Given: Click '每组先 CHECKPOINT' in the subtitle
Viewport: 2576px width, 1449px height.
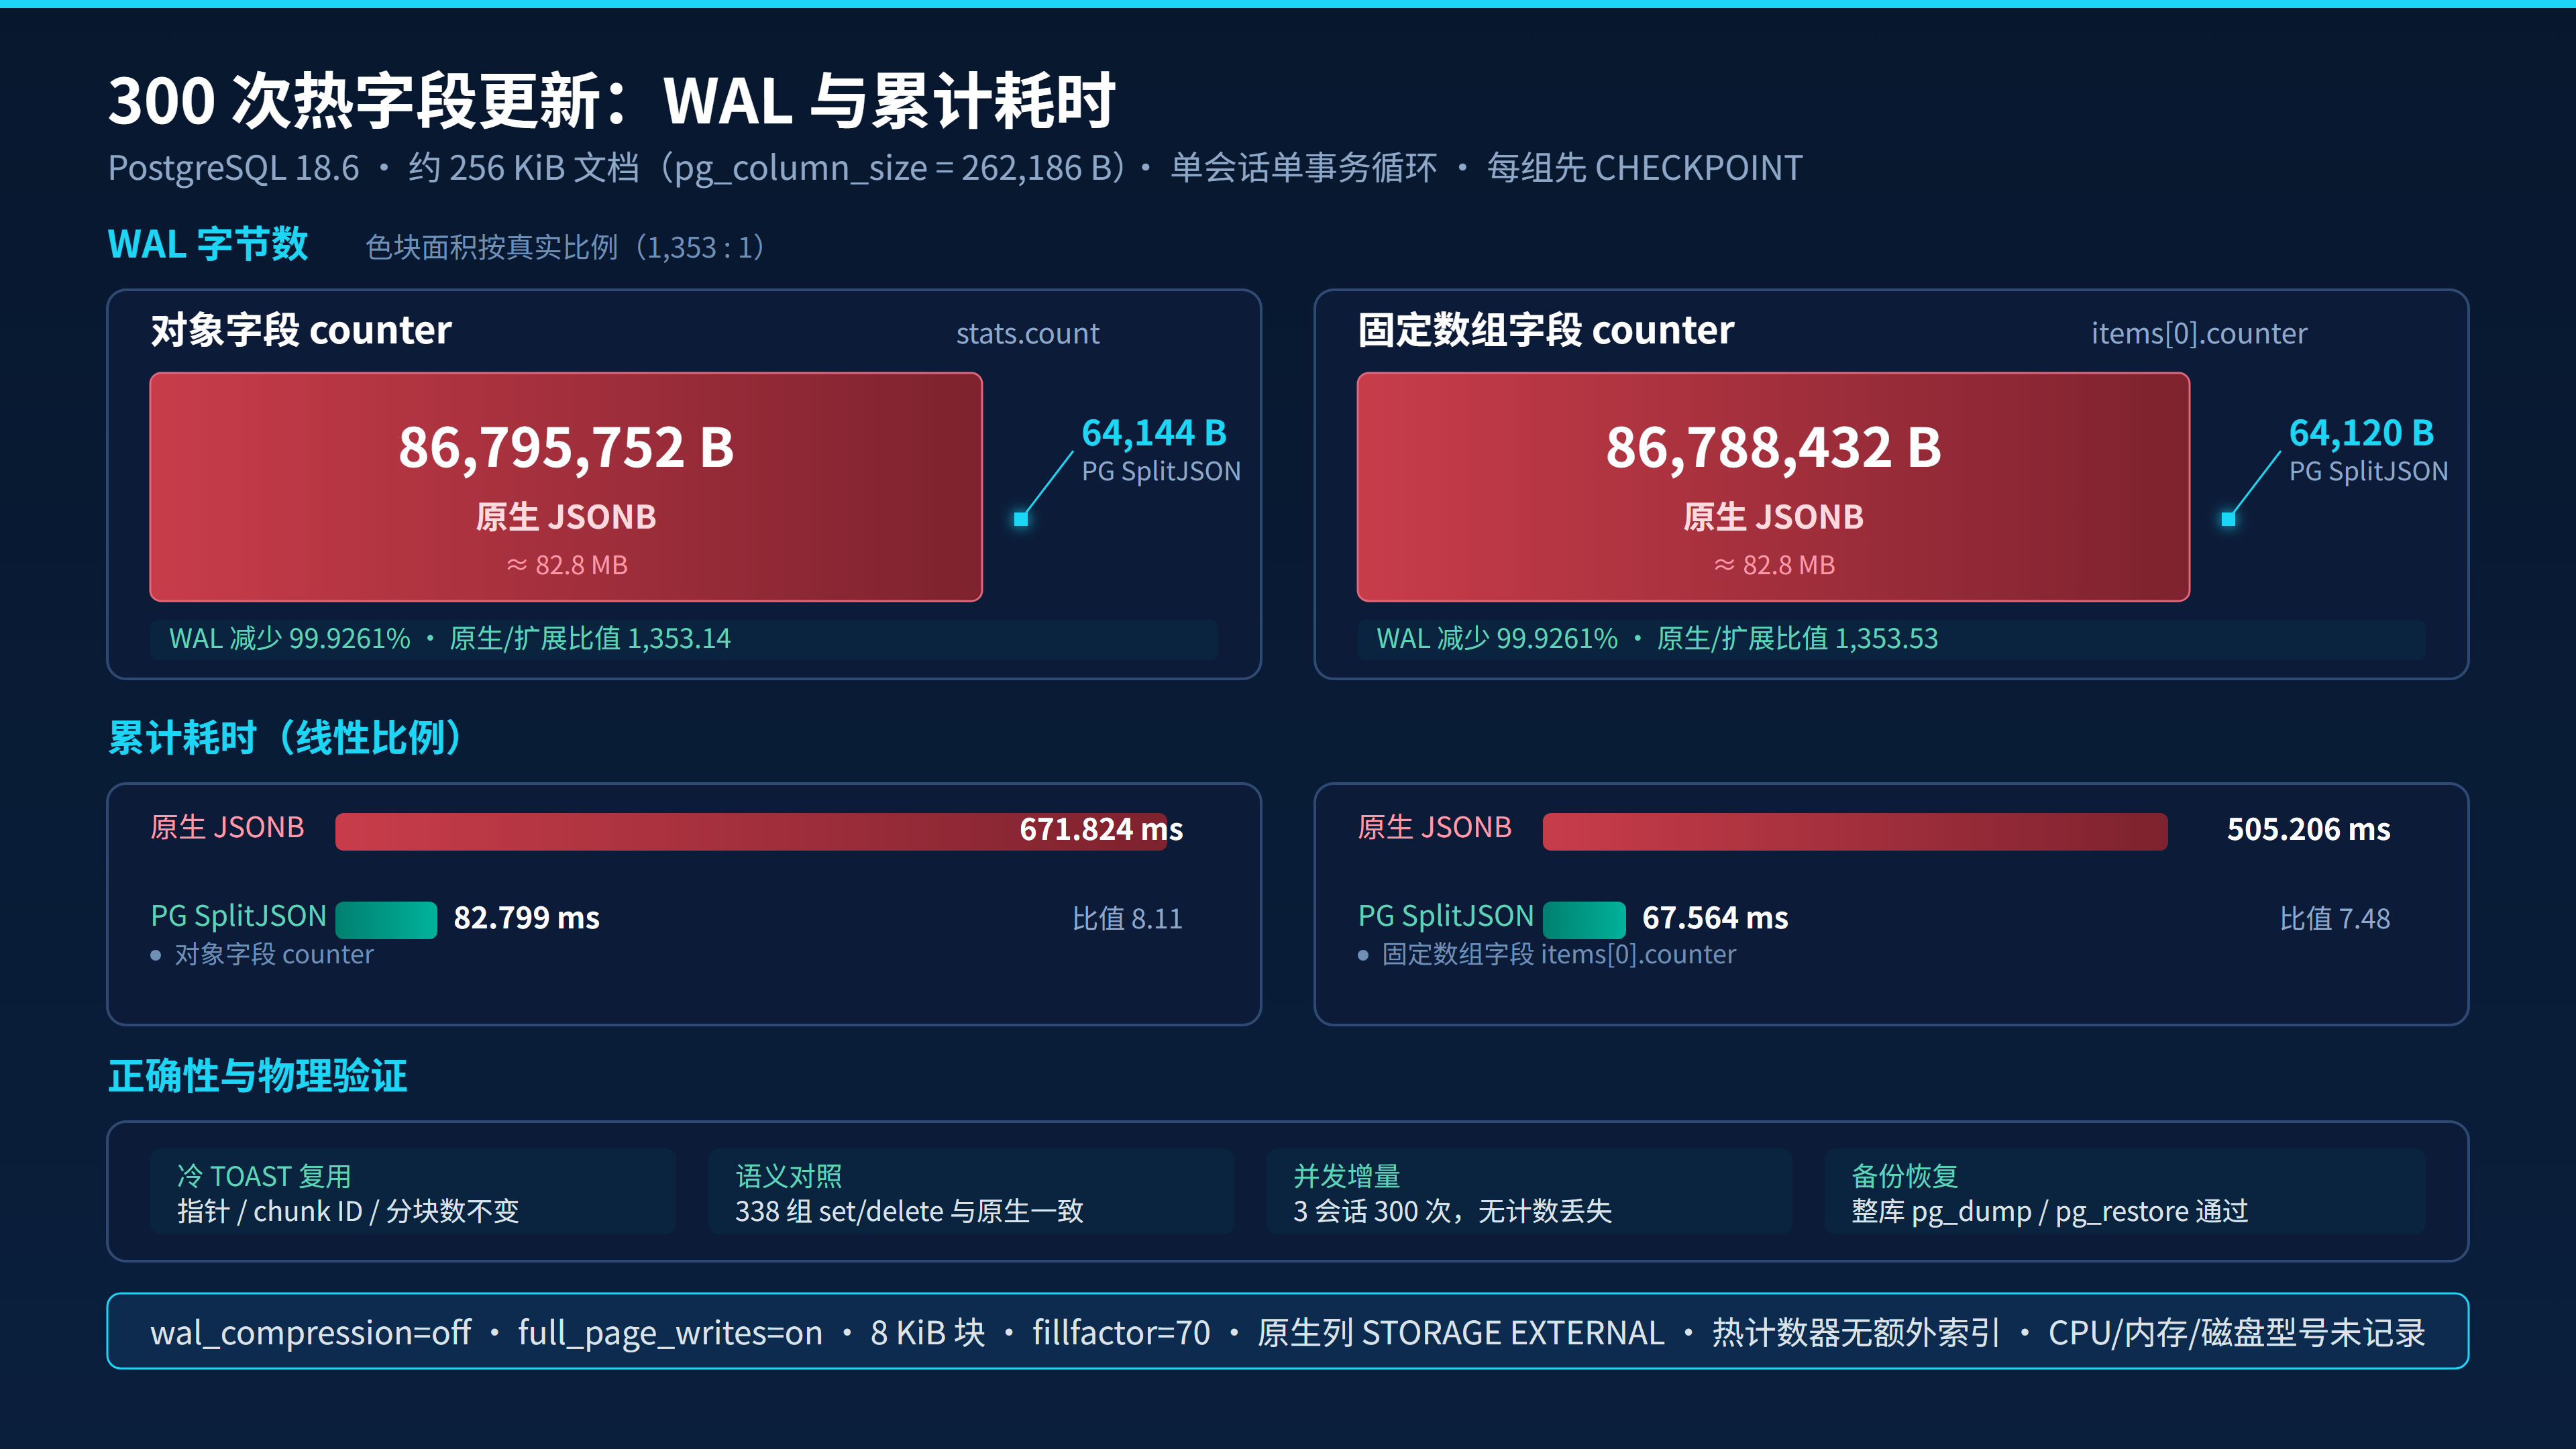Looking at the screenshot, I should 1644,168.
